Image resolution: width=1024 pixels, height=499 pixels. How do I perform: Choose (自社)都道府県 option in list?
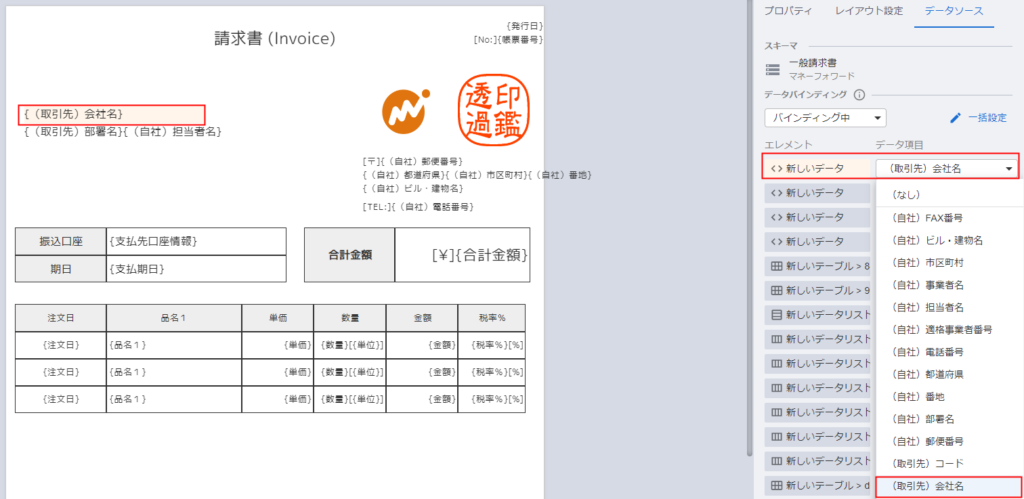[950, 374]
